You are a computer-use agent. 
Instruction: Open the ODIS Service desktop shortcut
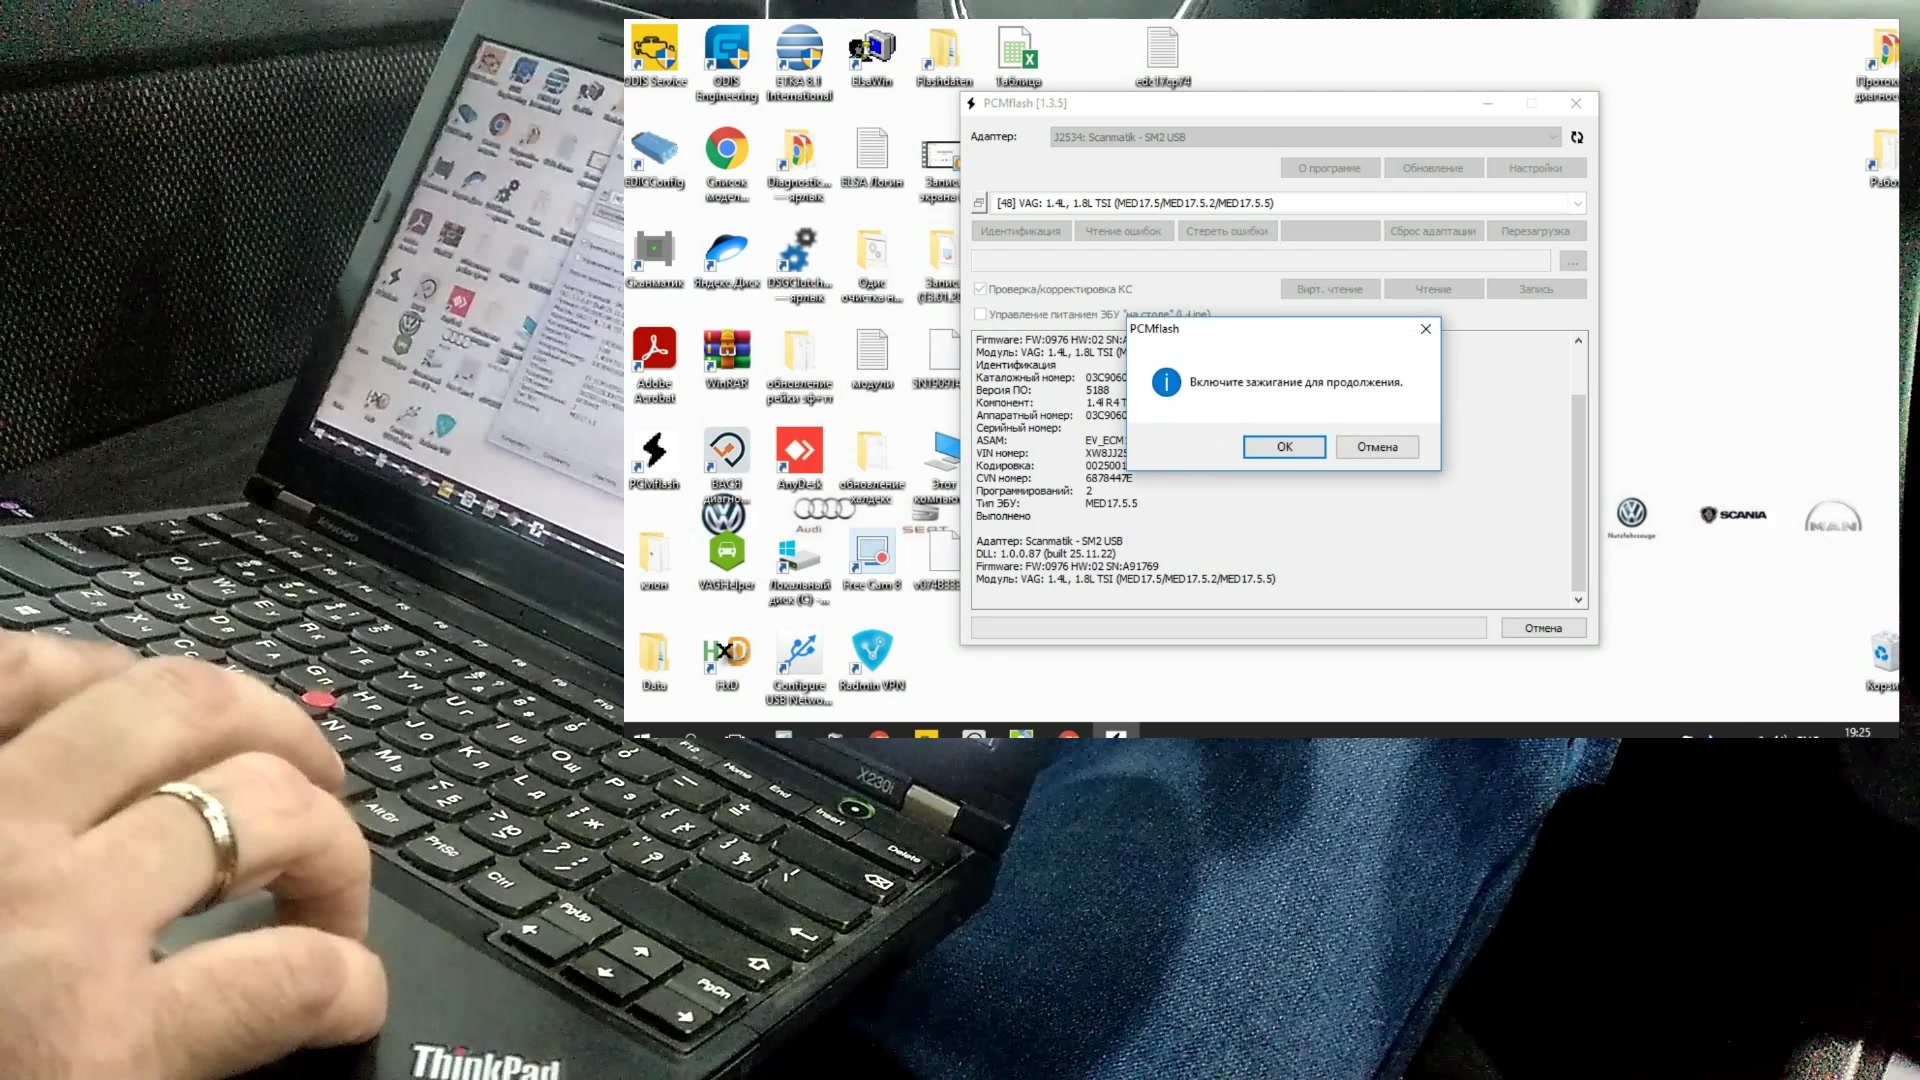pos(655,55)
